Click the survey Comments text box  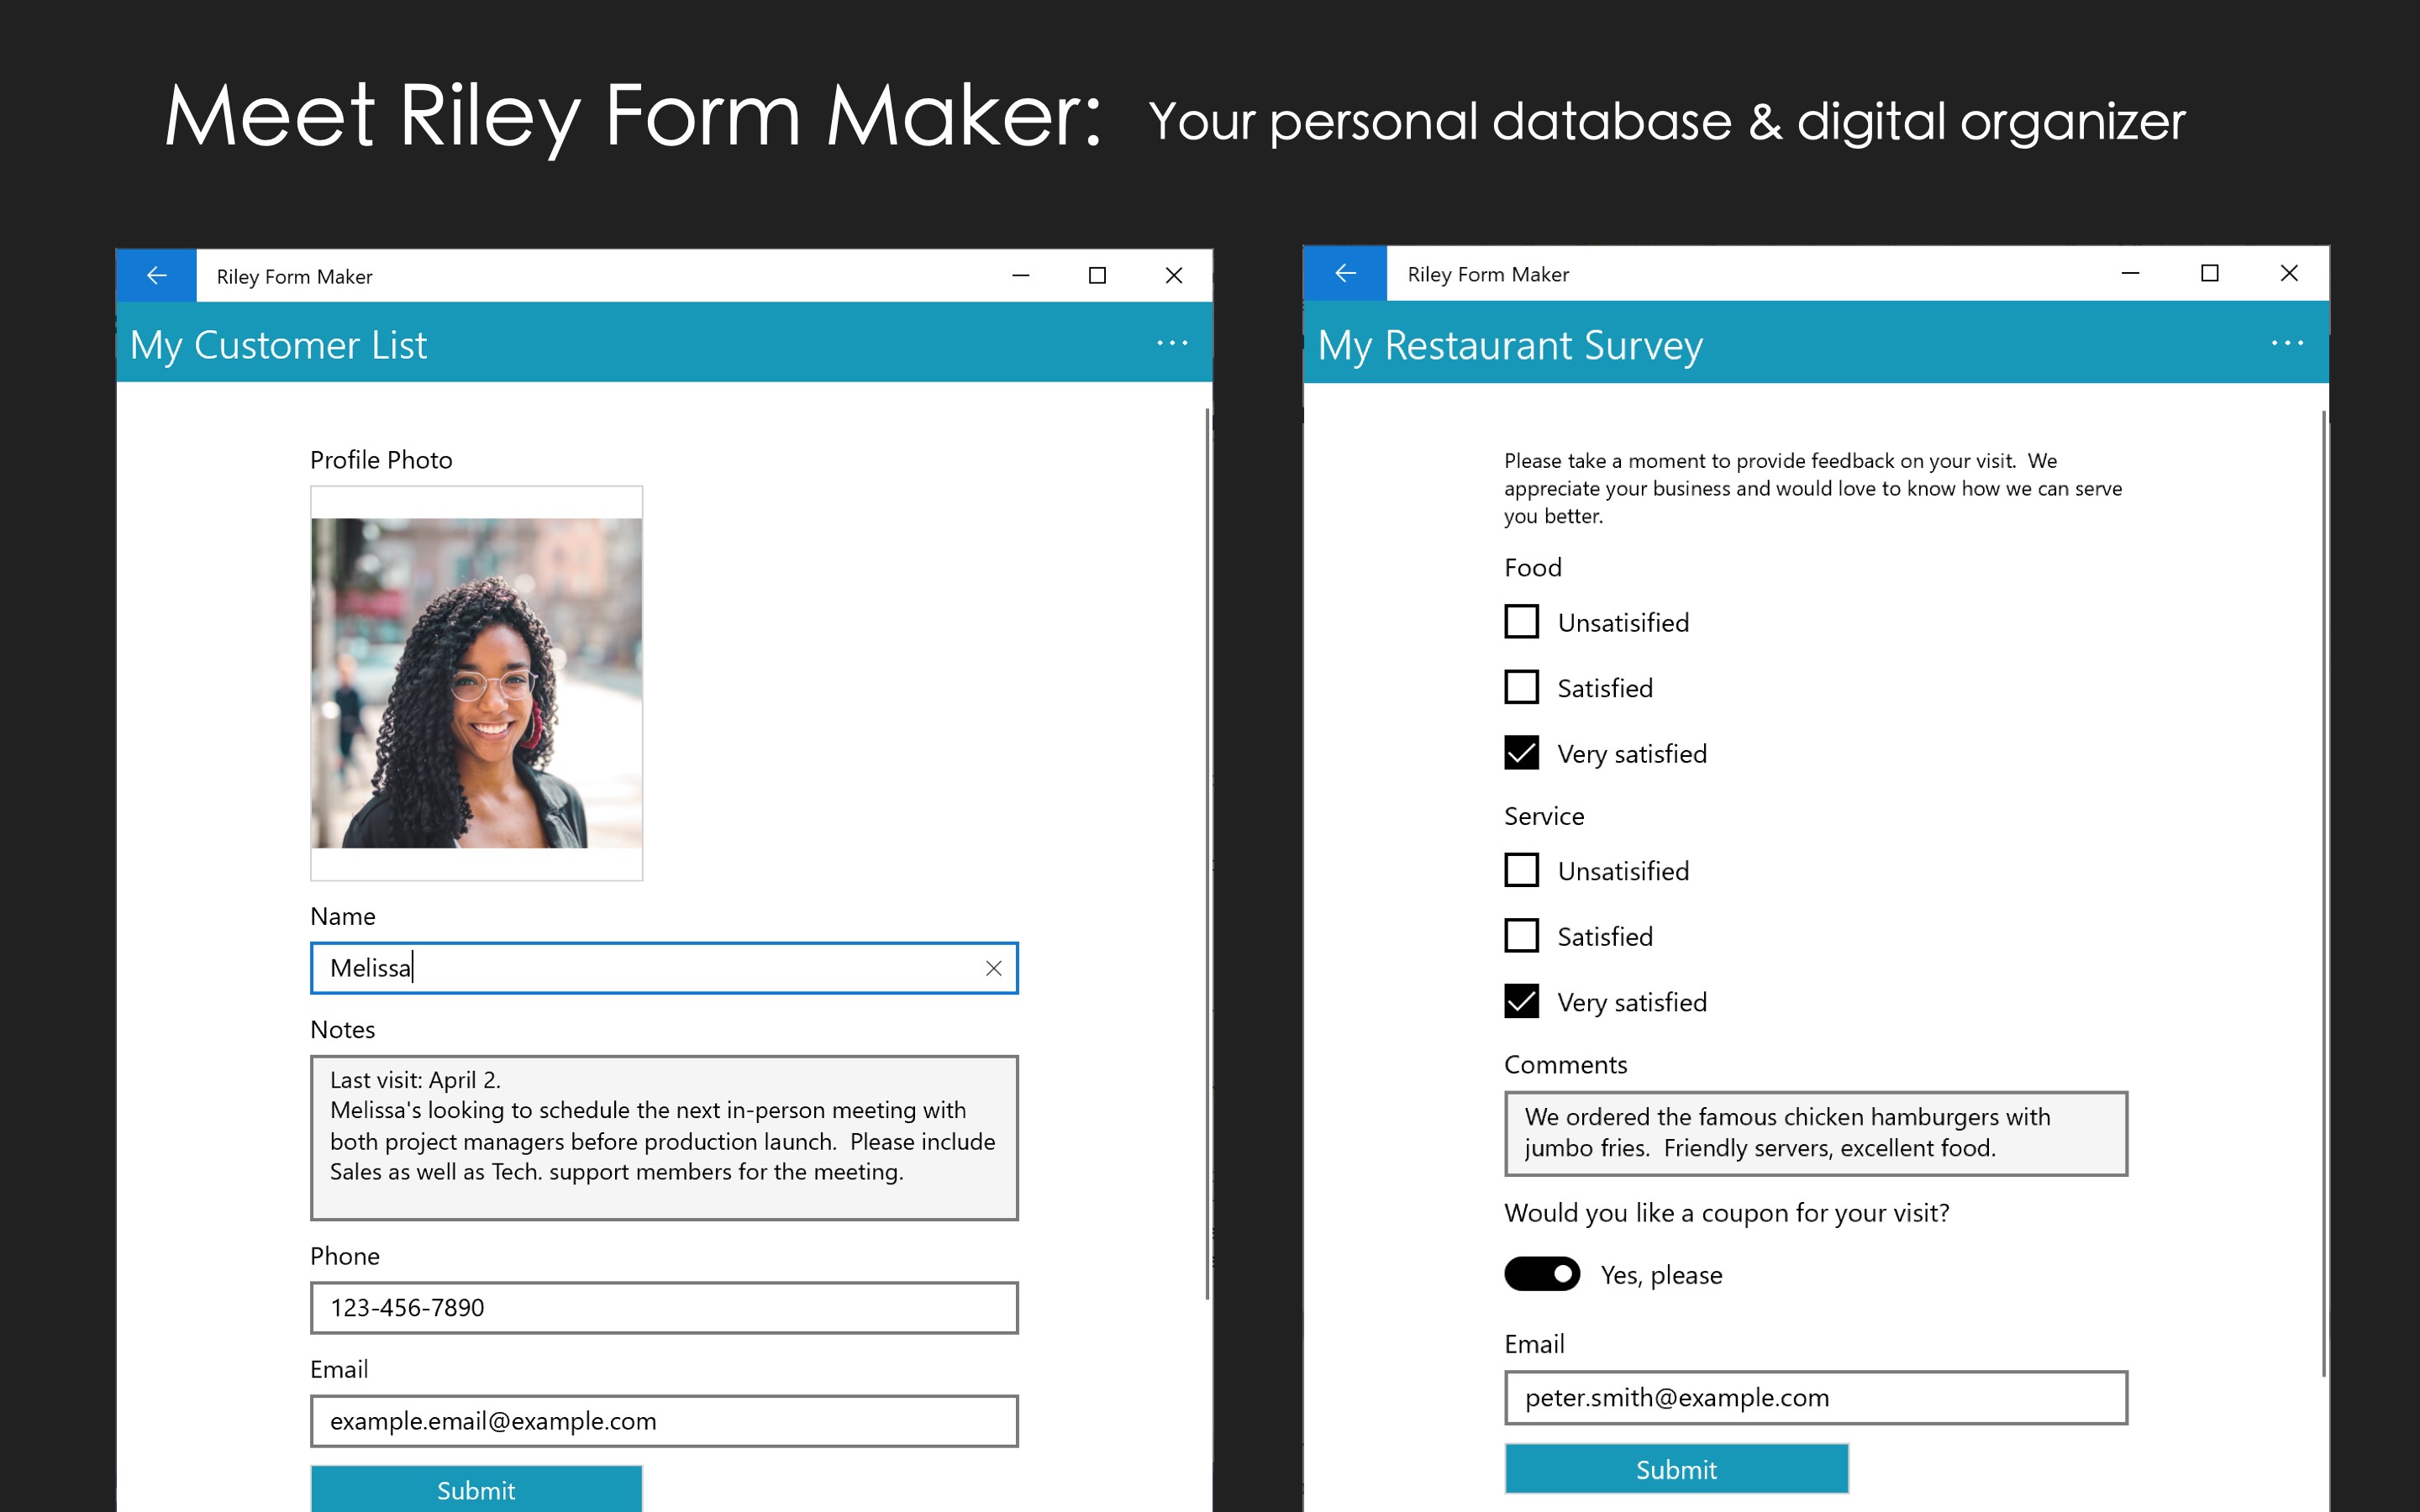(1816, 1133)
